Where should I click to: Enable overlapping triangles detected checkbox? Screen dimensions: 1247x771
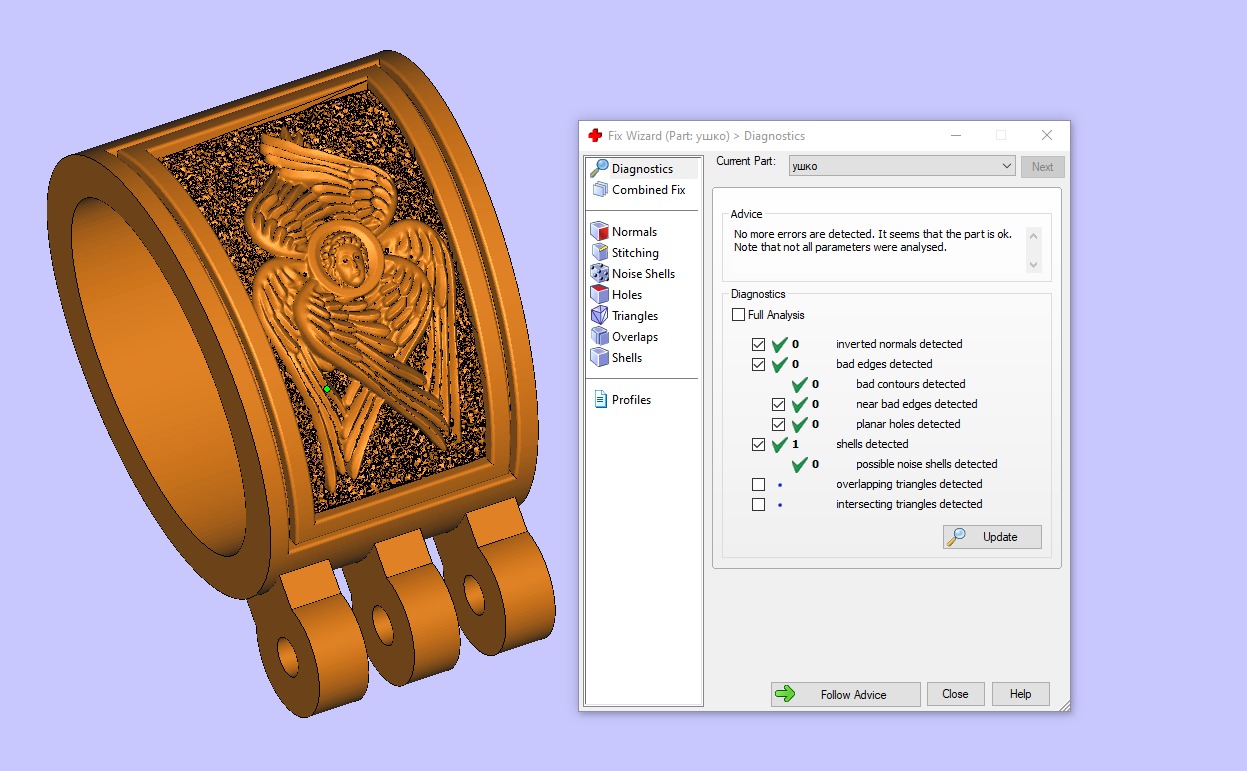click(x=759, y=484)
